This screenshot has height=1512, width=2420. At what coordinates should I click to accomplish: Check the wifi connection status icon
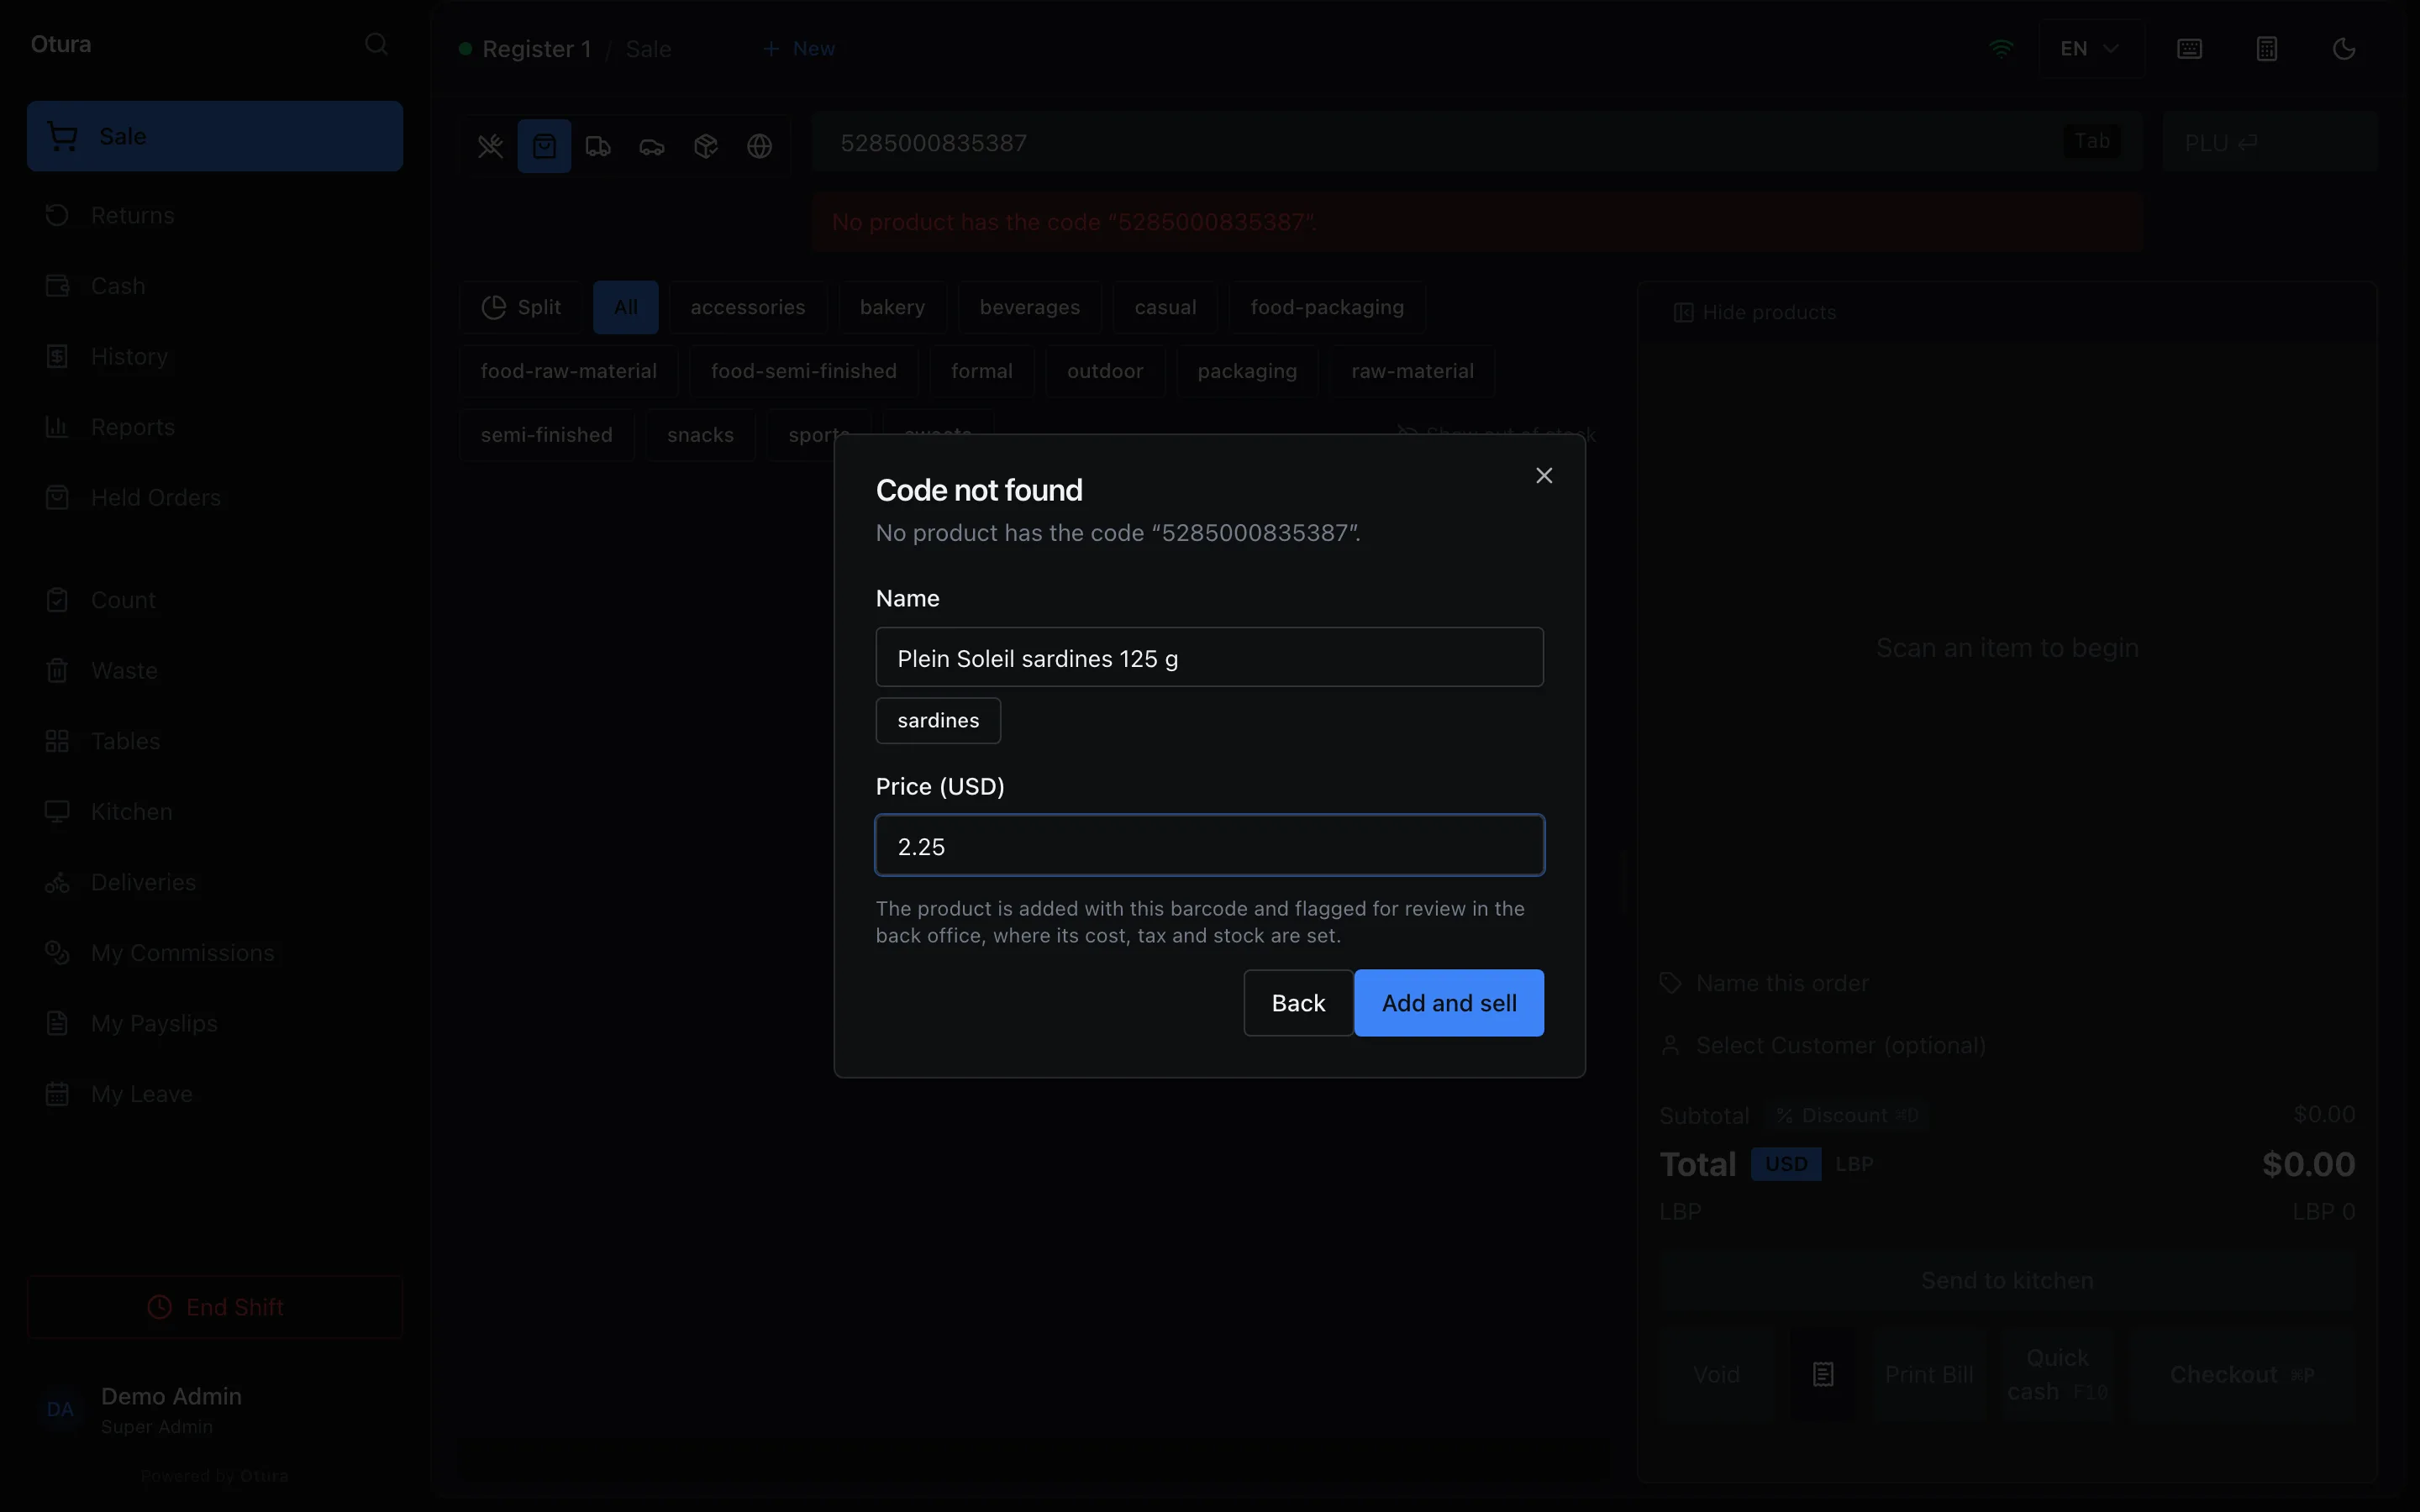click(x=2001, y=48)
